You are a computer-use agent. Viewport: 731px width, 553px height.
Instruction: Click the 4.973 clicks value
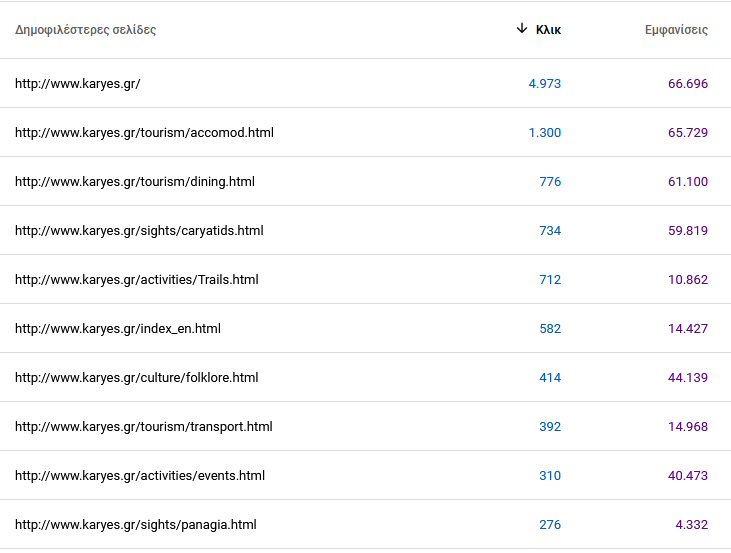click(545, 83)
